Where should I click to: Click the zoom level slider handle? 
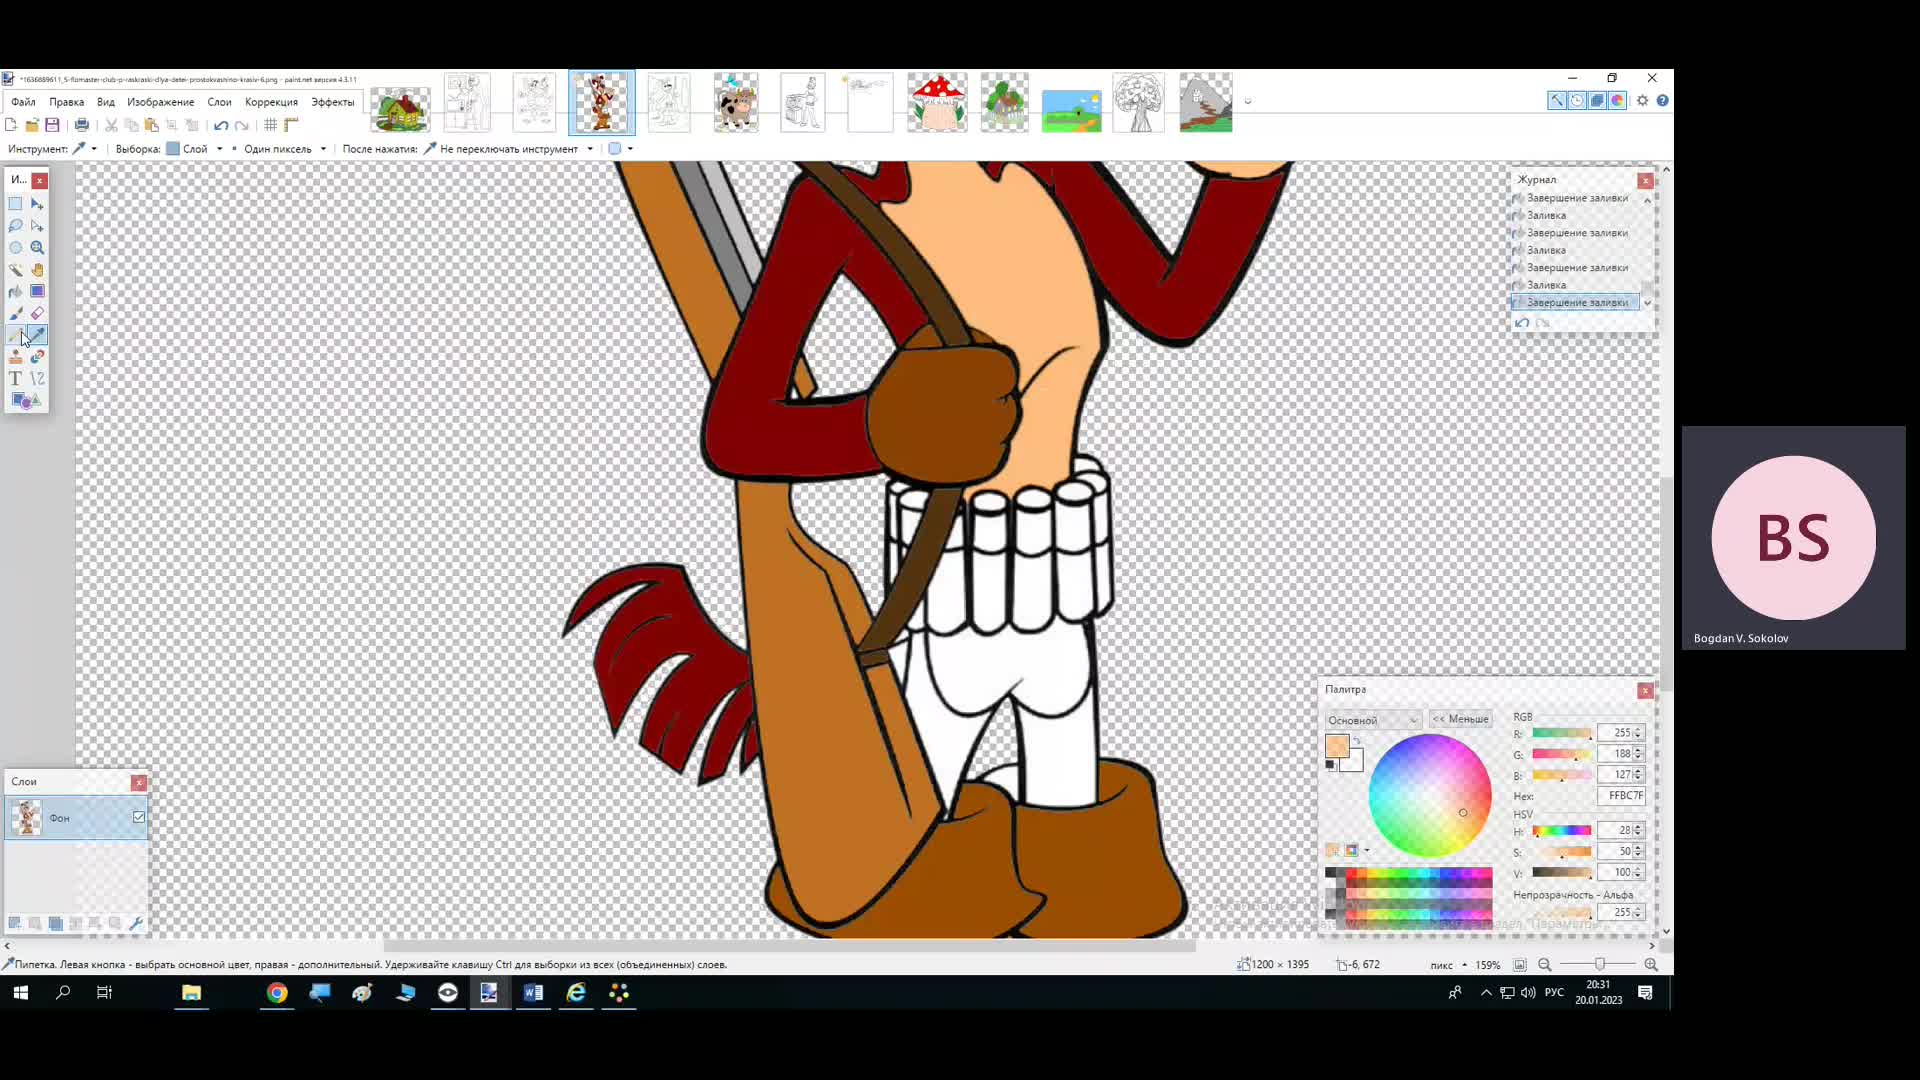pos(1600,964)
